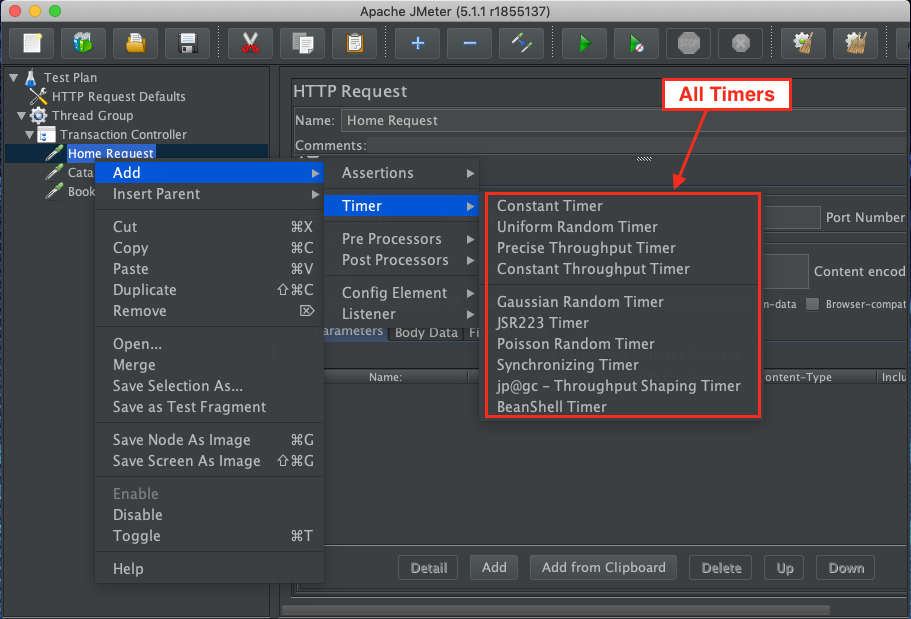Image resolution: width=911 pixels, height=619 pixels.
Task: Expand the Config Element submenu
Action: (401, 293)
